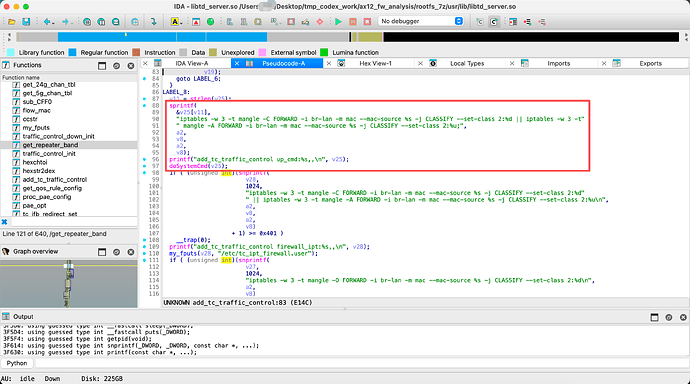This screenshot has width=690, height=384.
Task: Select get_qos_rule_config in the function list
Action: pos(52,188)
